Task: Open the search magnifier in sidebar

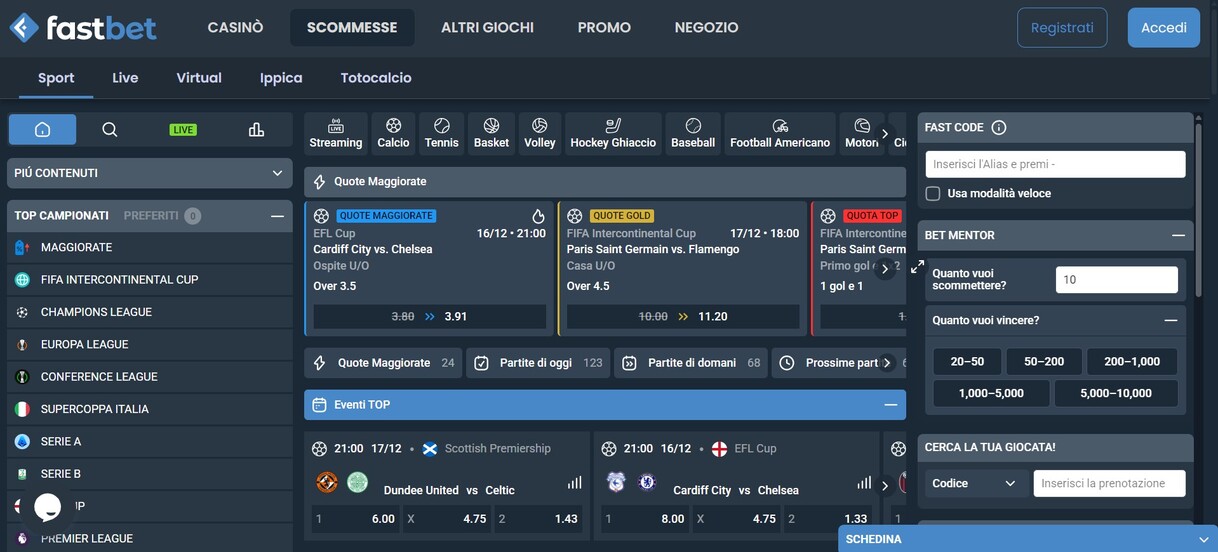Action: [110, 130]
